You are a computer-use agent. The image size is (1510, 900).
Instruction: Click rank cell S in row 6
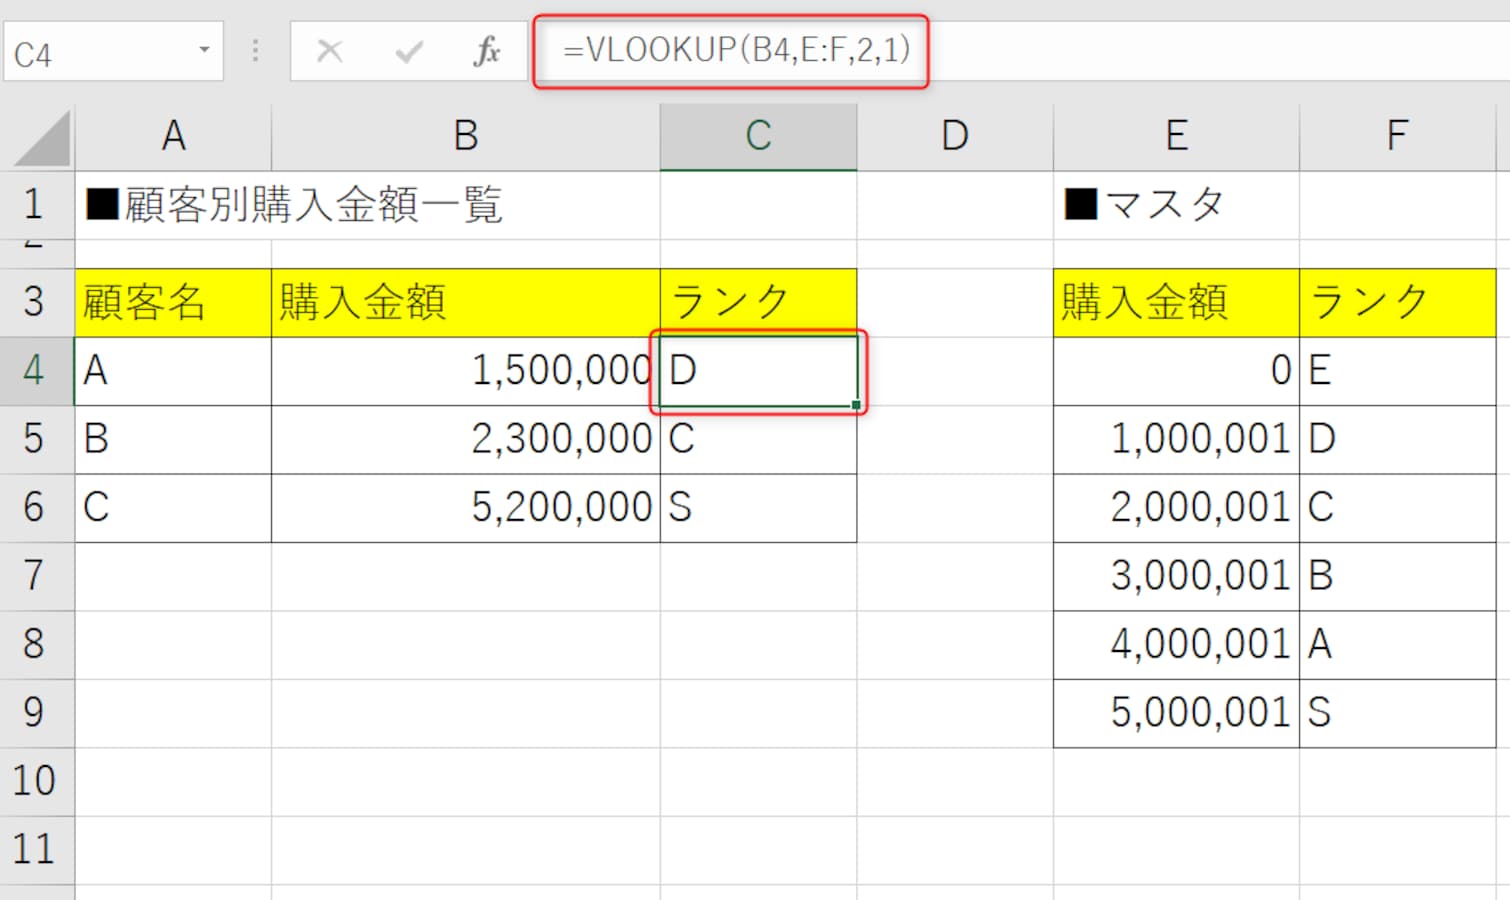click(758, 508)
